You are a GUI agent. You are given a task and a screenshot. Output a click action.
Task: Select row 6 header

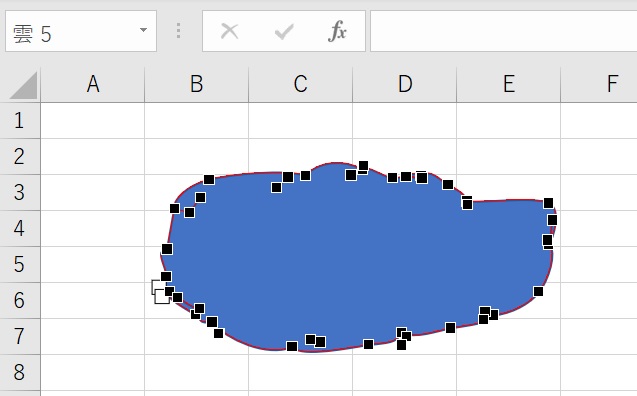tap(20, 301)
